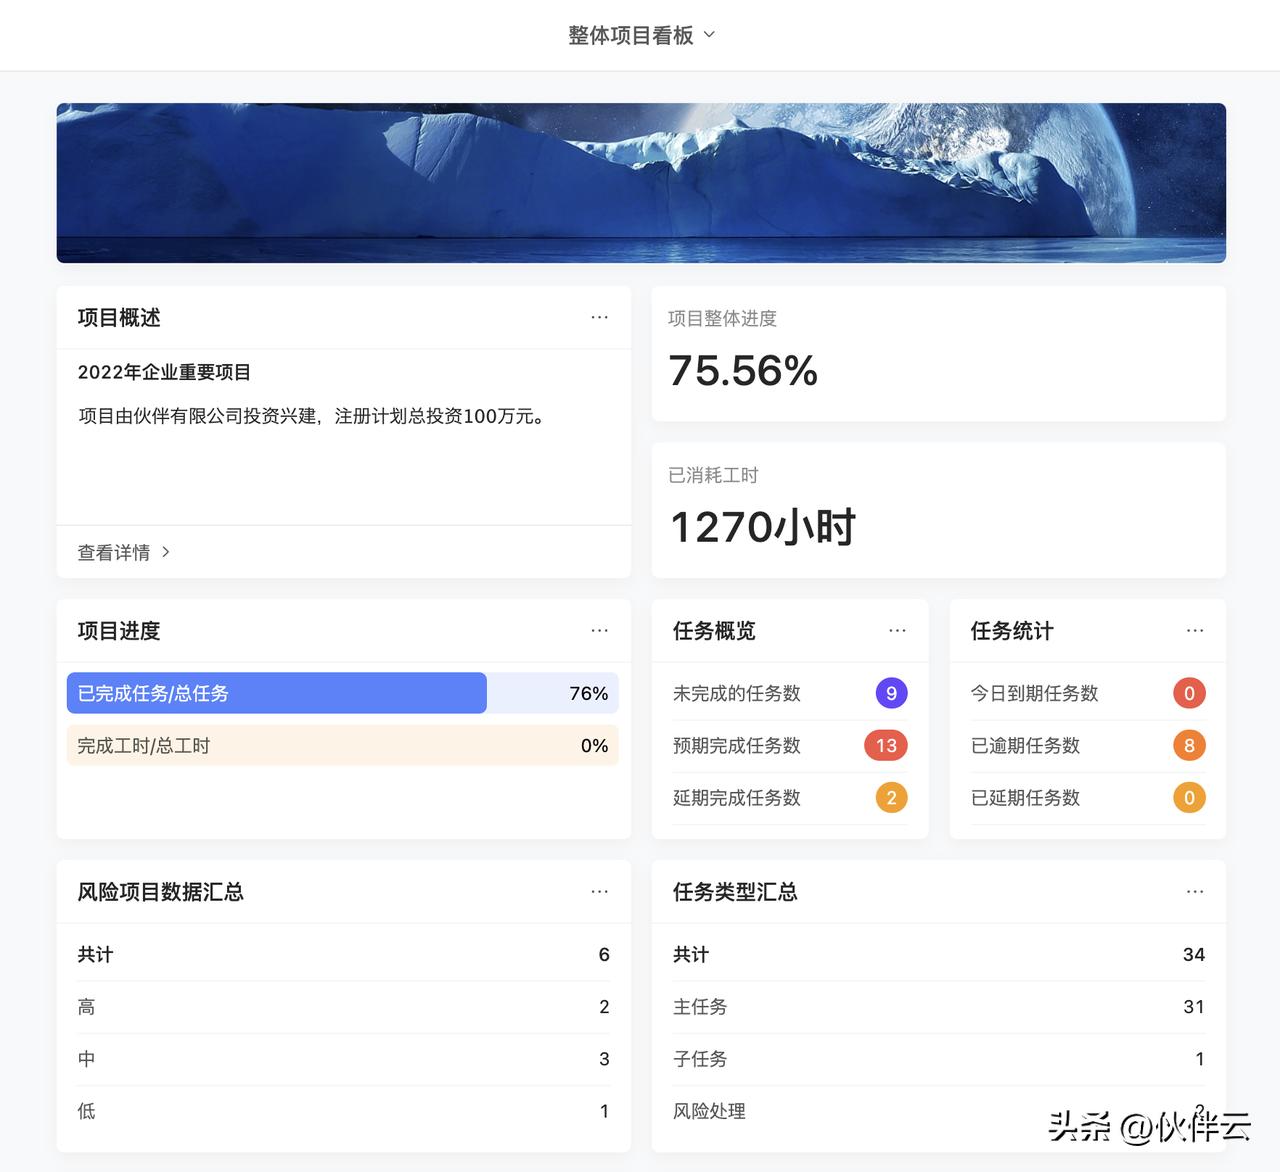
Task: Click the 查看详情 link
Action: (113, 552)
